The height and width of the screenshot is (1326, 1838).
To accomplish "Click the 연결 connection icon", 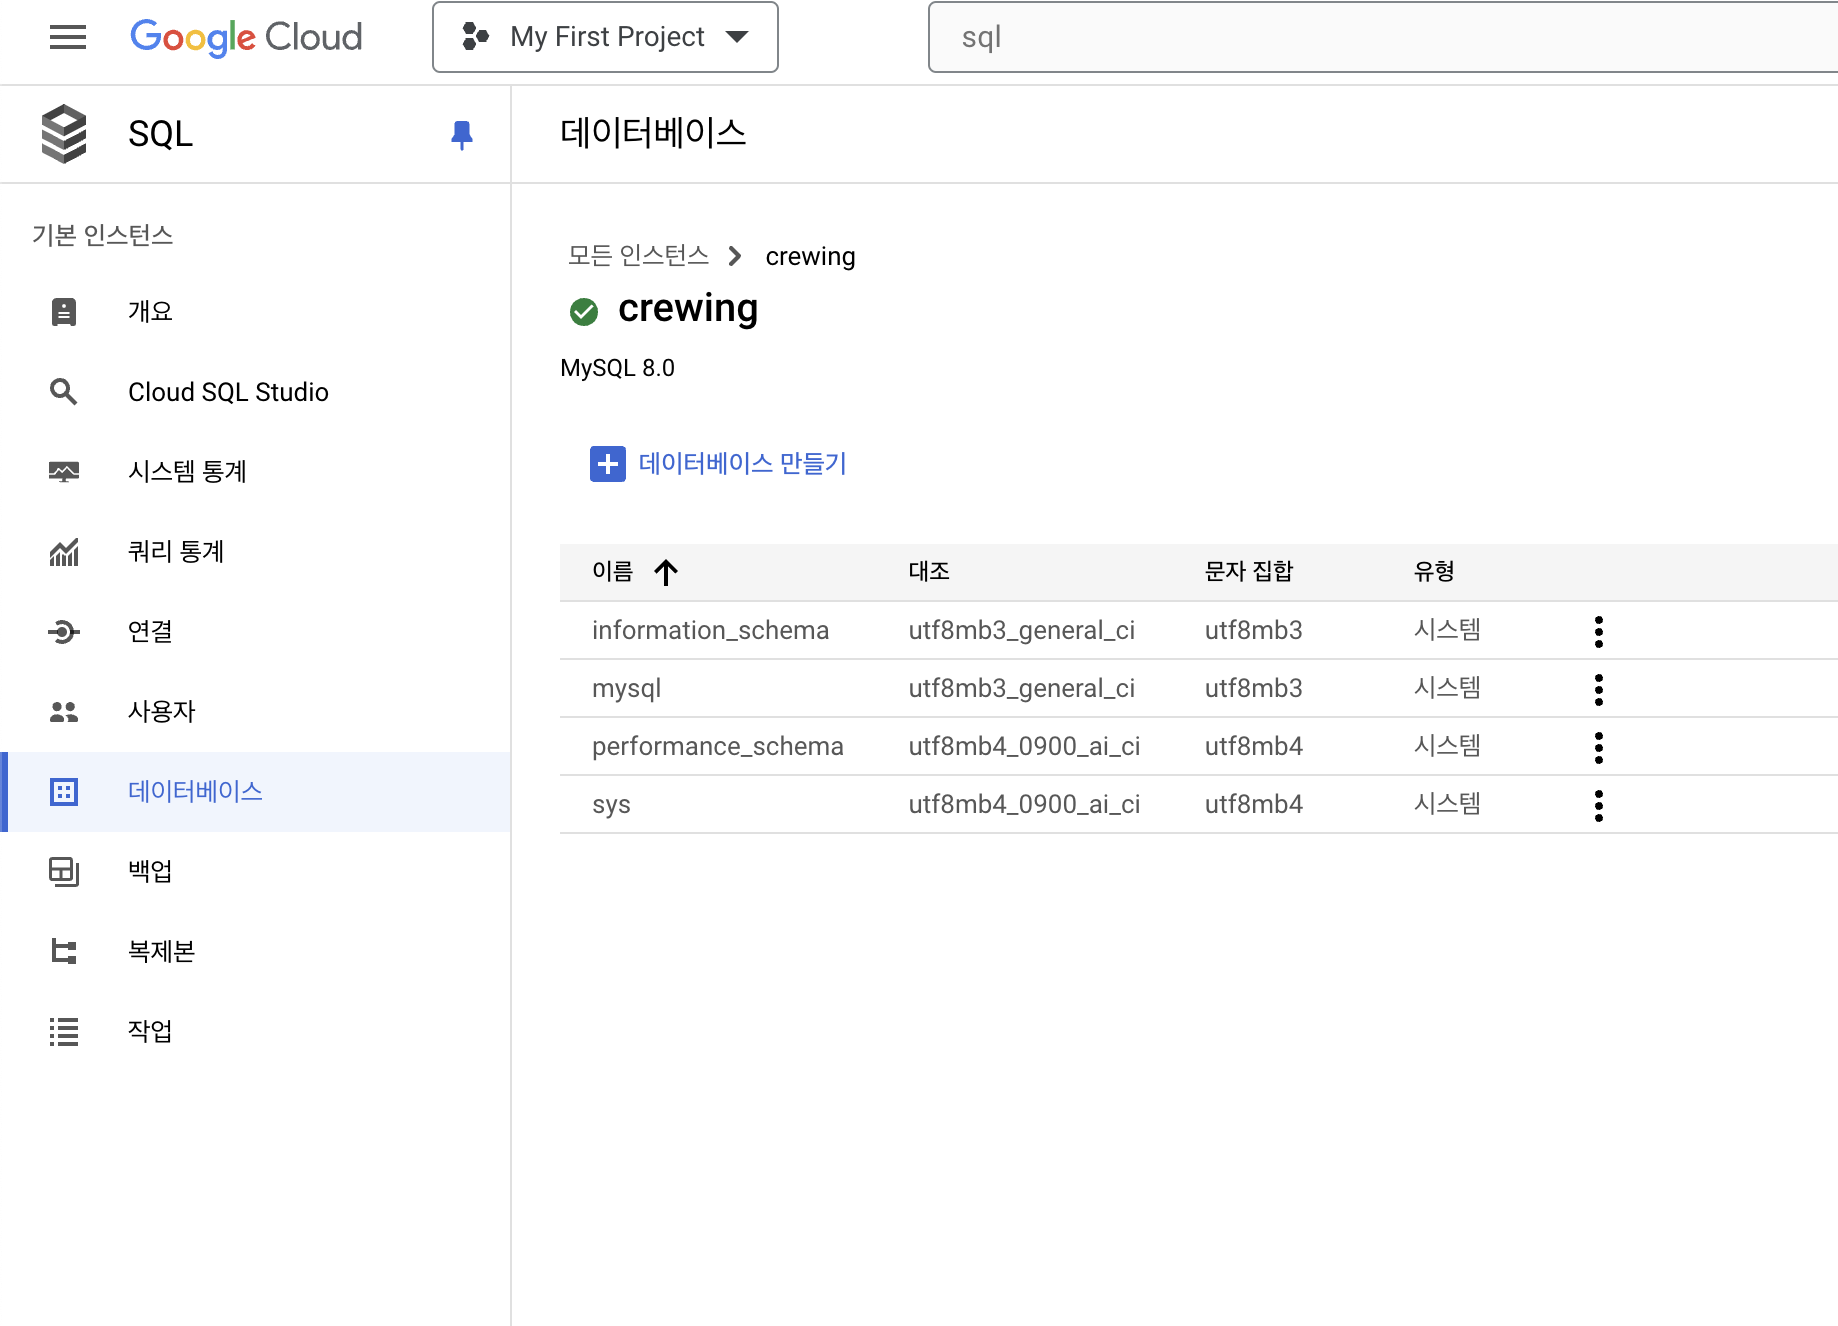I will tap(64, 632).
